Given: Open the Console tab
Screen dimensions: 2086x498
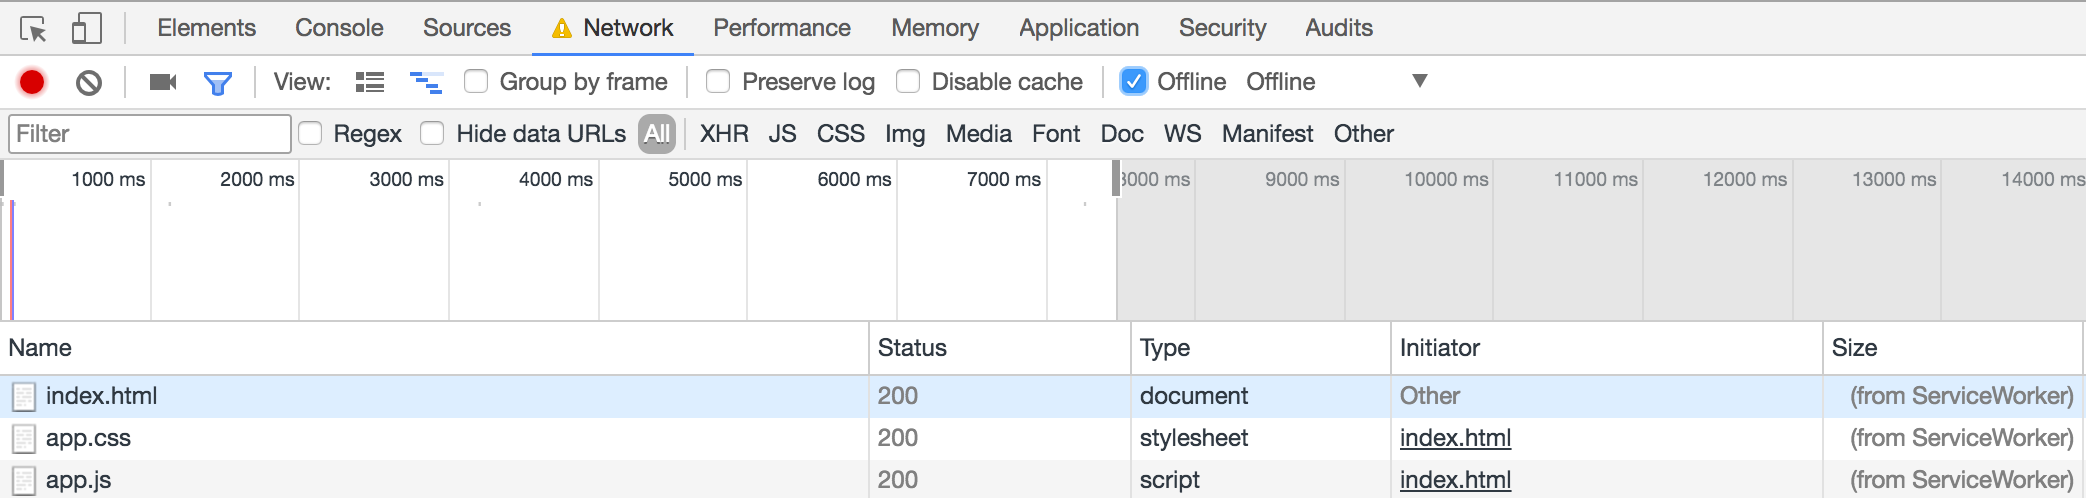Looking at the screenshot, I should (x=339, y=28).
